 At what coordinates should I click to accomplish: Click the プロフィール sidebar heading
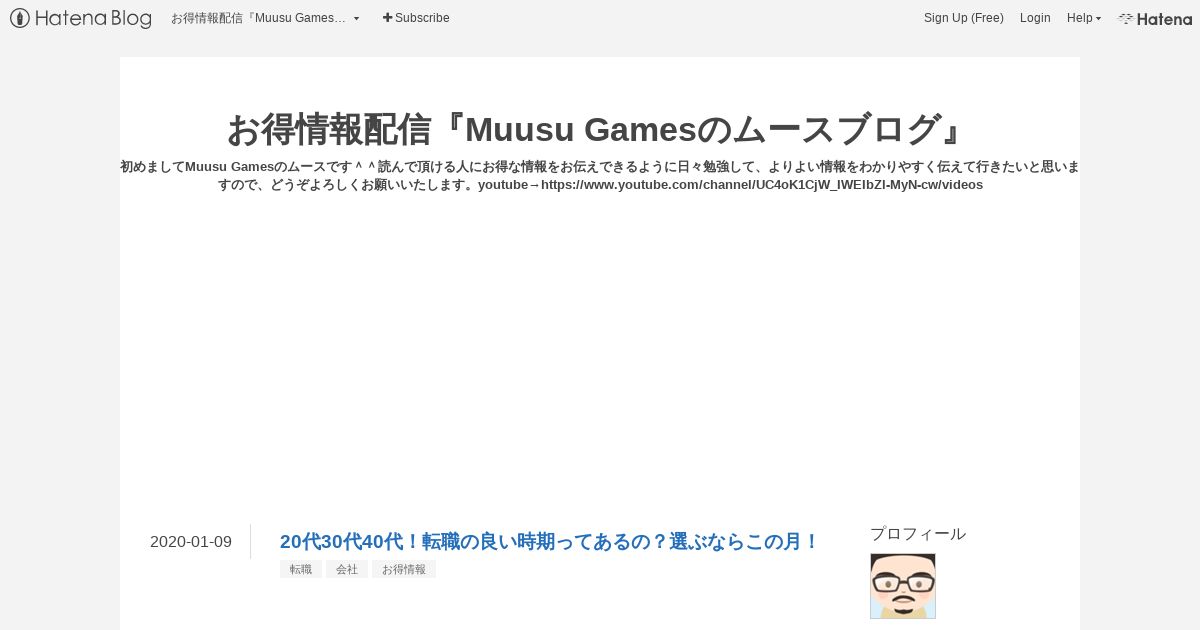pos(918,534)
